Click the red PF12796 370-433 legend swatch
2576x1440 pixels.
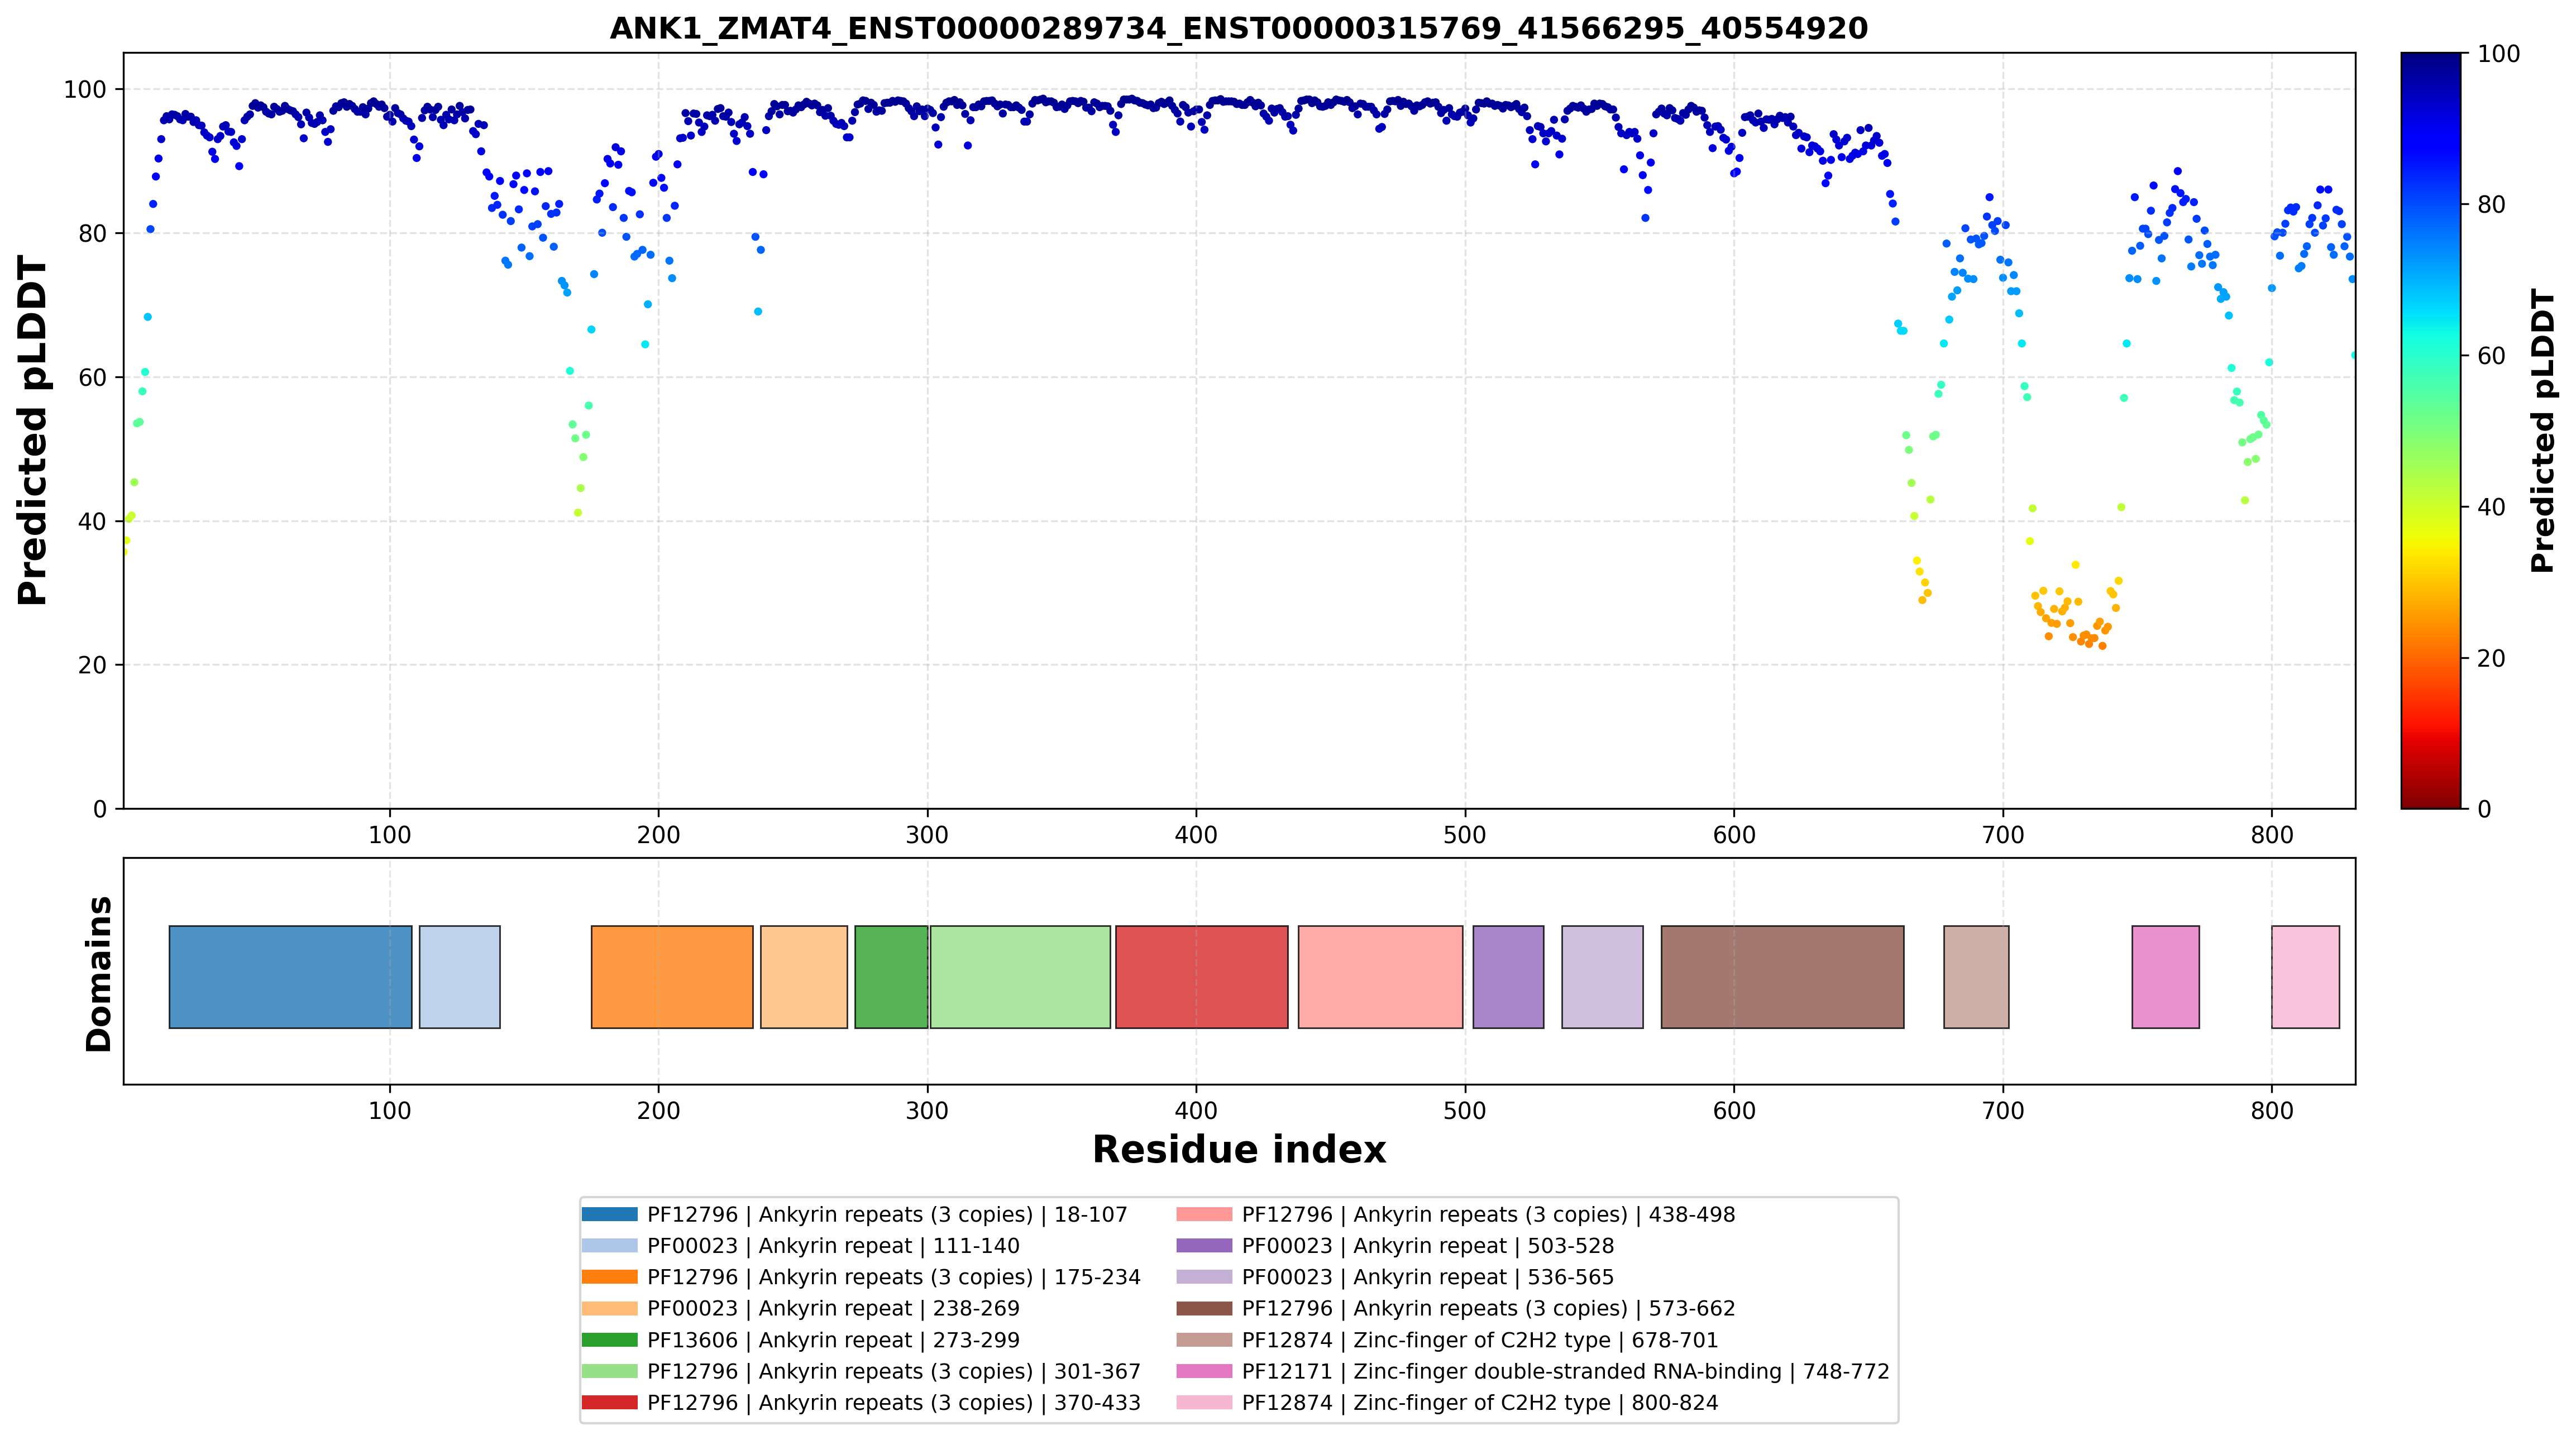[x=609, y=1403]
